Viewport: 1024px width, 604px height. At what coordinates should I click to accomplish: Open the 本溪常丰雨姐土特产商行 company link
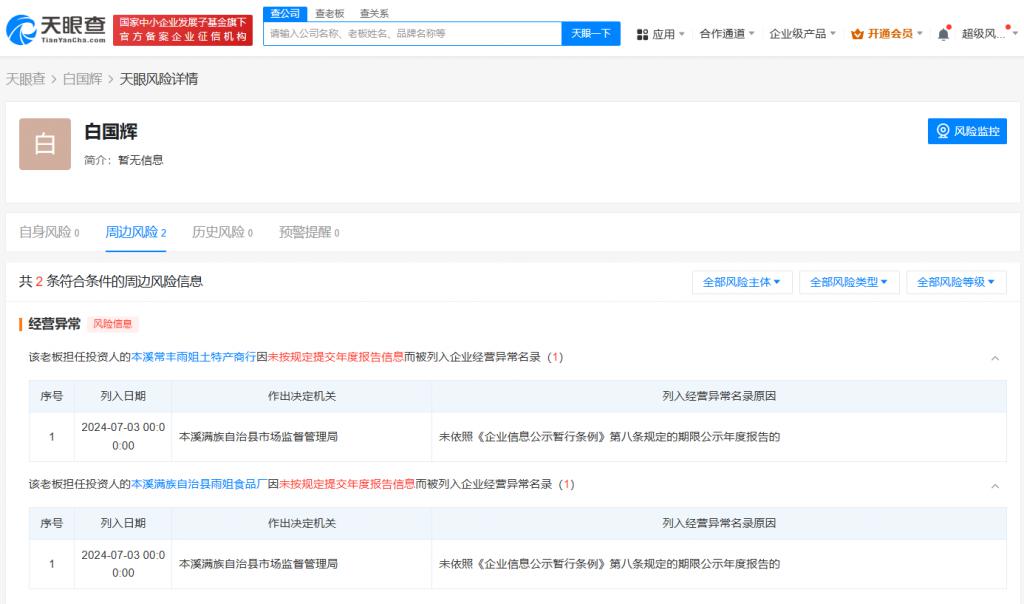click(193, 357)
